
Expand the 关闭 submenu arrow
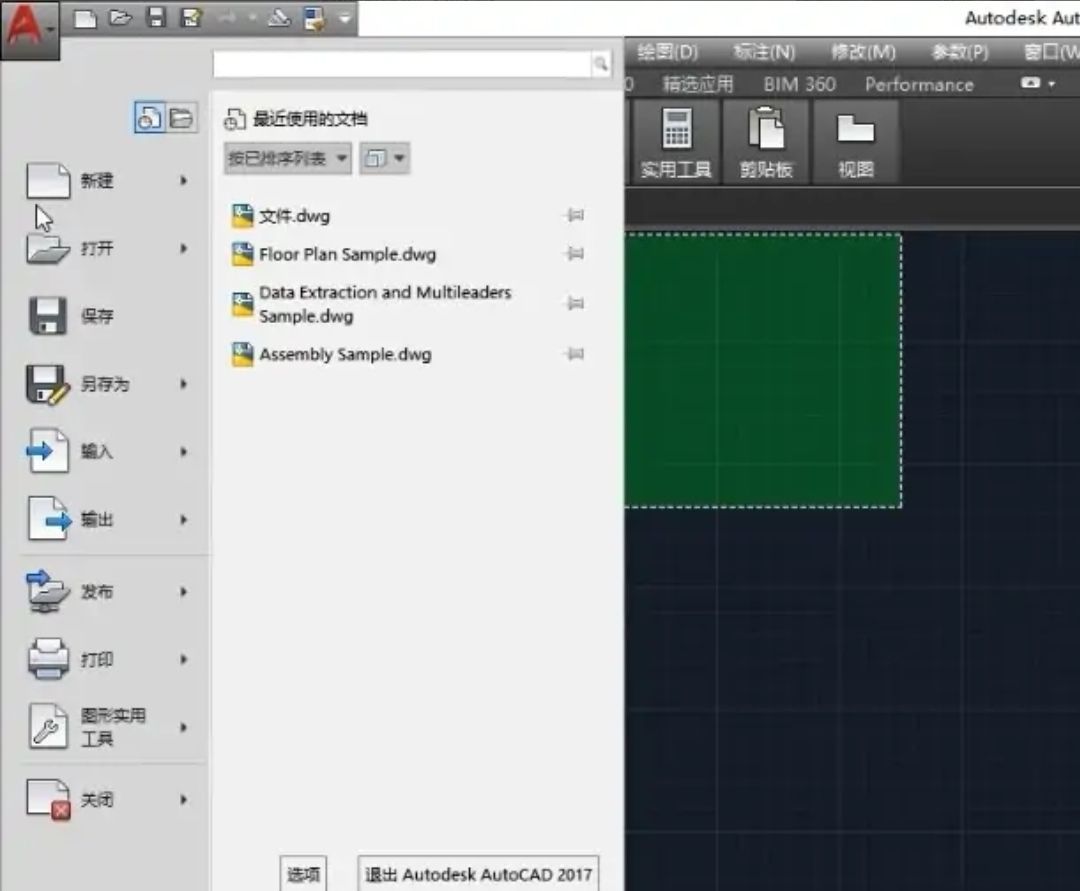183,799
